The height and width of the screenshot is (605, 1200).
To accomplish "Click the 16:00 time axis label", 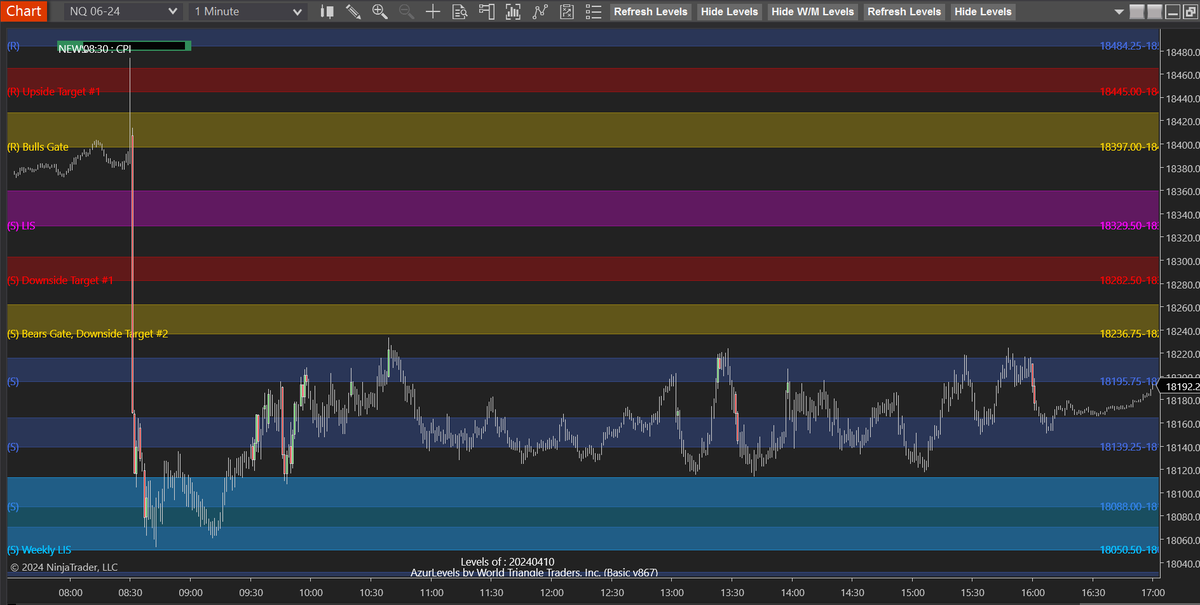I will pos(1033,593).
